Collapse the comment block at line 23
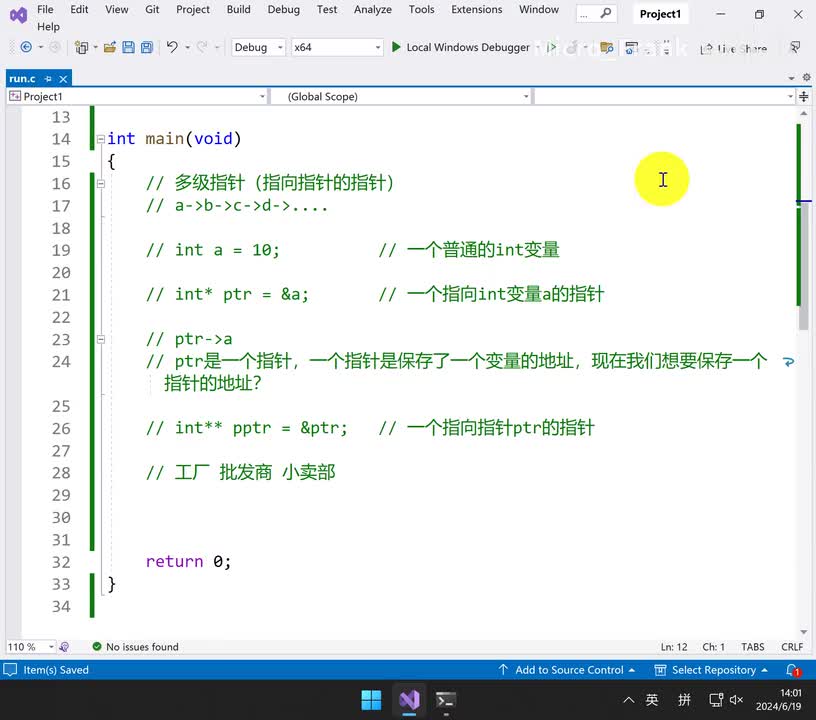Image resolution: width=816 pixels, height=720 pixels. click(101, 339)
